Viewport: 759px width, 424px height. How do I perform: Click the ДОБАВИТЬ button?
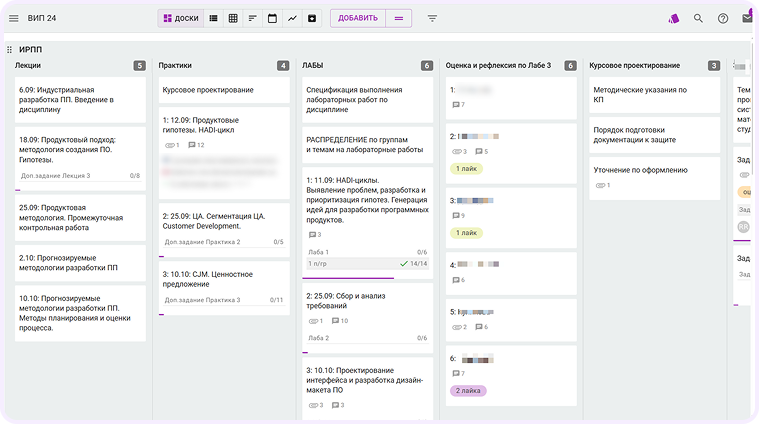(x=357, y=18)
